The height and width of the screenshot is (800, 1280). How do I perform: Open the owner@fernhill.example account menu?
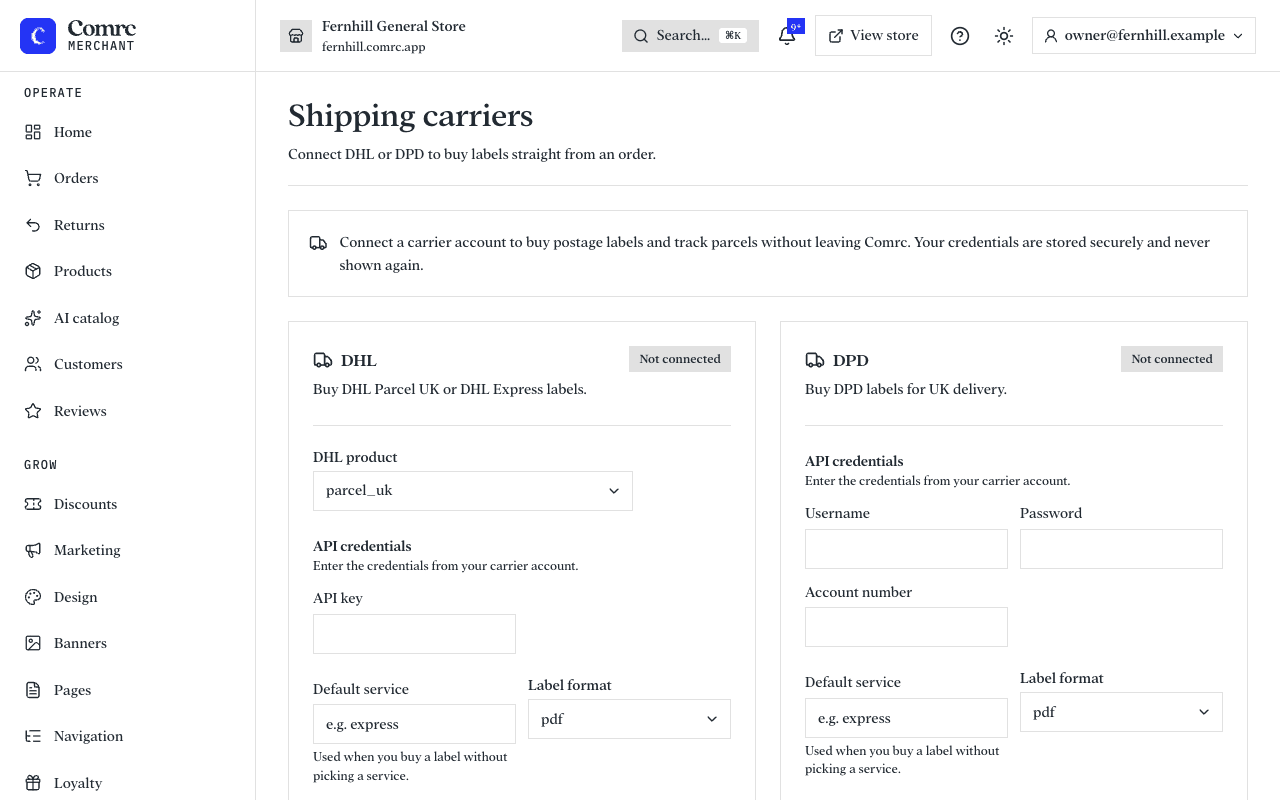pyautogui.click(x=1144, y=36)
